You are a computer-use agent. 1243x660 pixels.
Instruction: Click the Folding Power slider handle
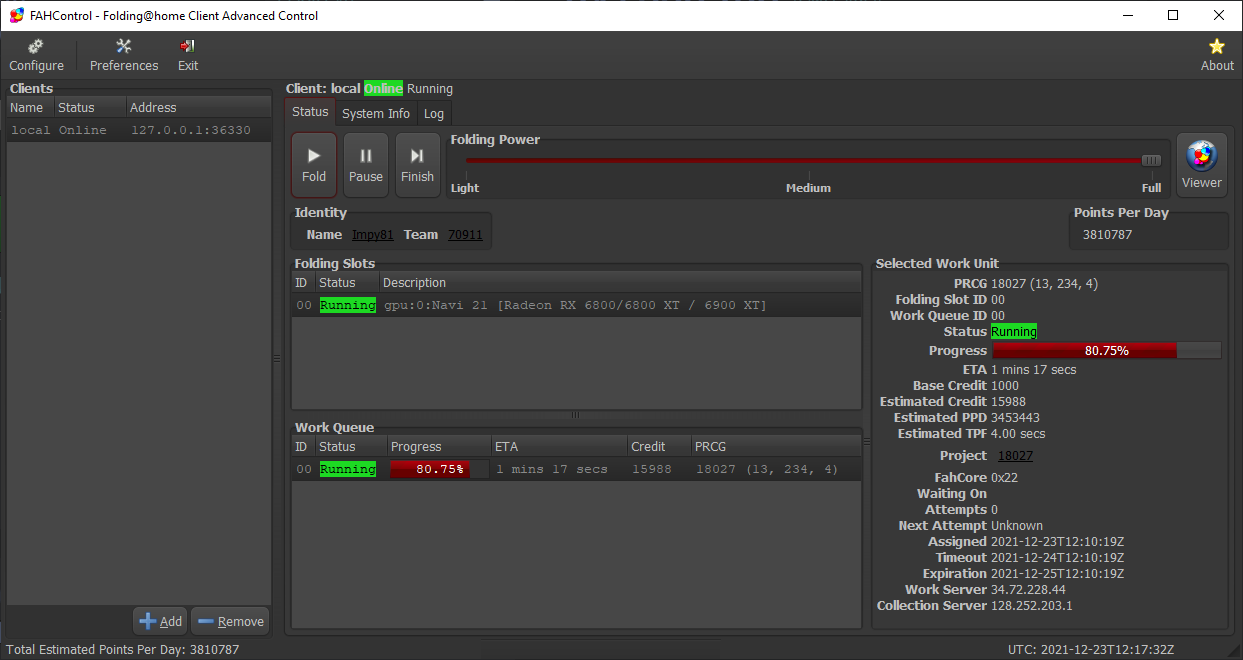[1152, 160]
